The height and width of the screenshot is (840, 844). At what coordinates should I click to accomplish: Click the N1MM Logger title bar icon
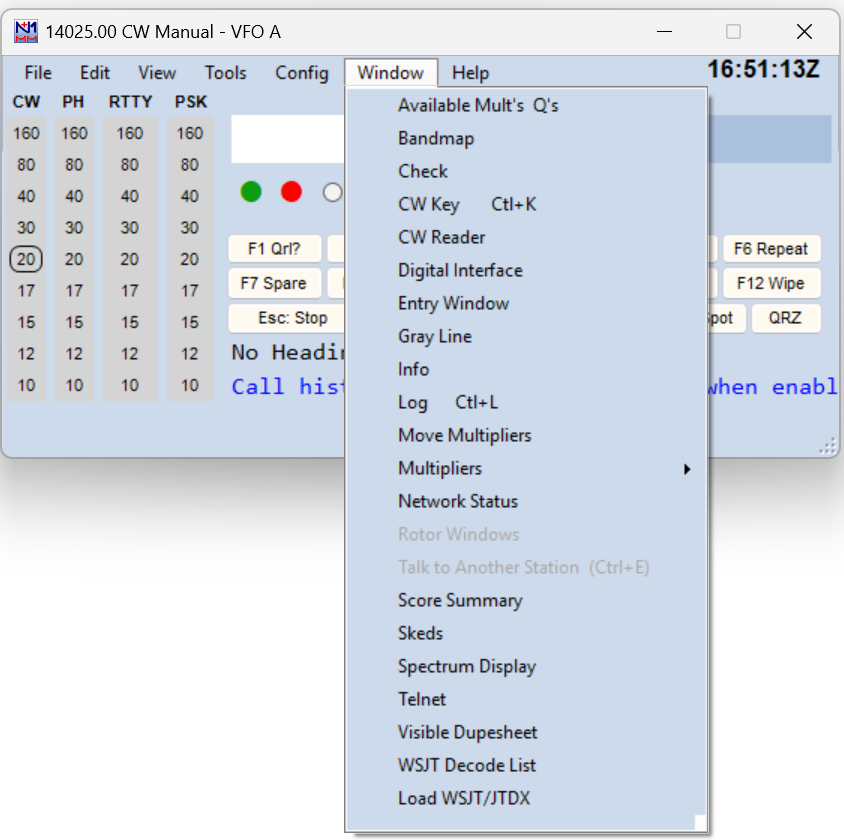(x=25, y=31)
